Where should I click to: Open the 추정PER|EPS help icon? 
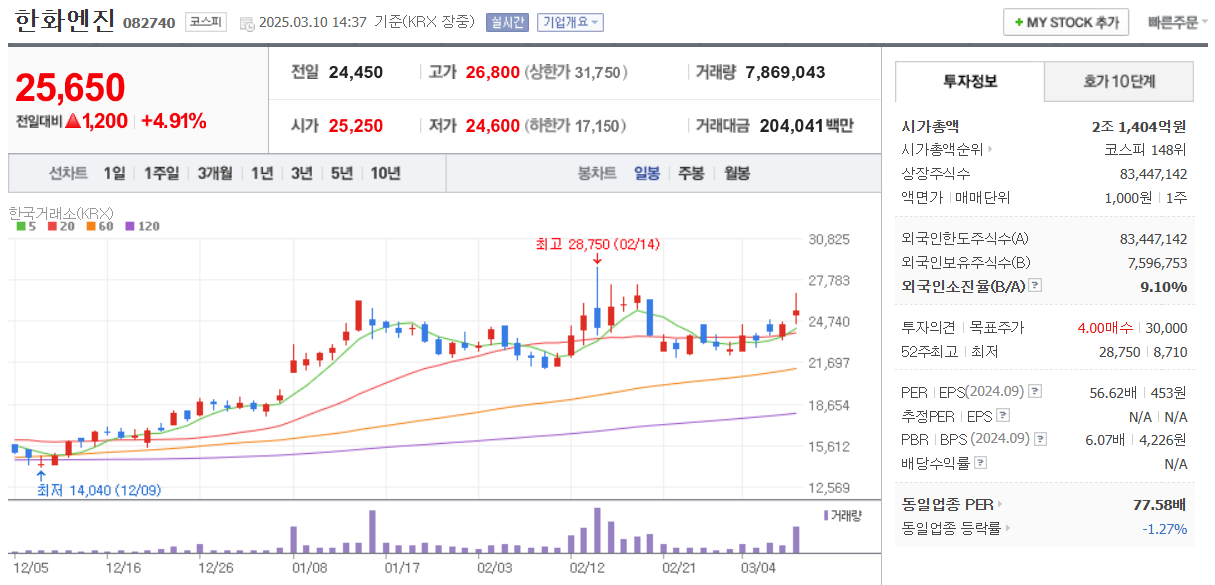(x=1001, y=415)
